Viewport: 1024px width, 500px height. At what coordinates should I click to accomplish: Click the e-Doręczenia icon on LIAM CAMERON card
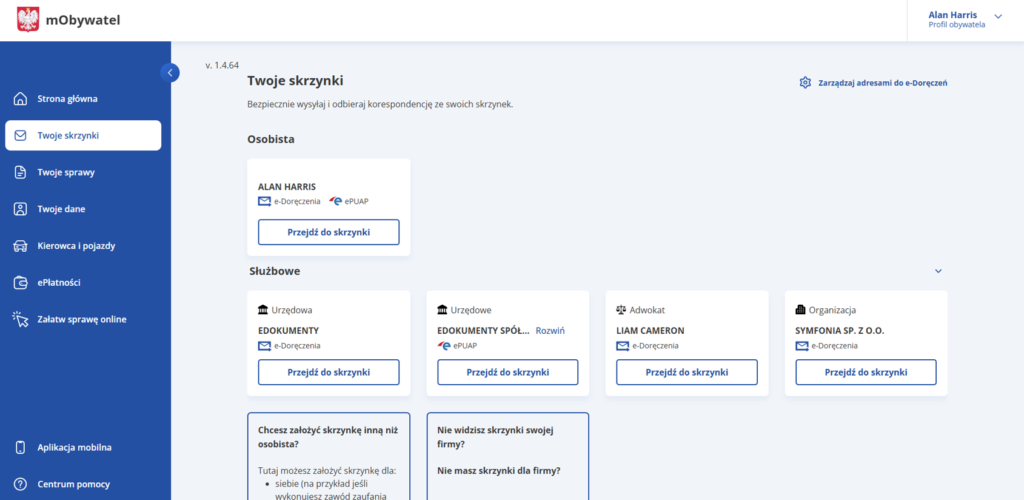(x=623, y=346)
